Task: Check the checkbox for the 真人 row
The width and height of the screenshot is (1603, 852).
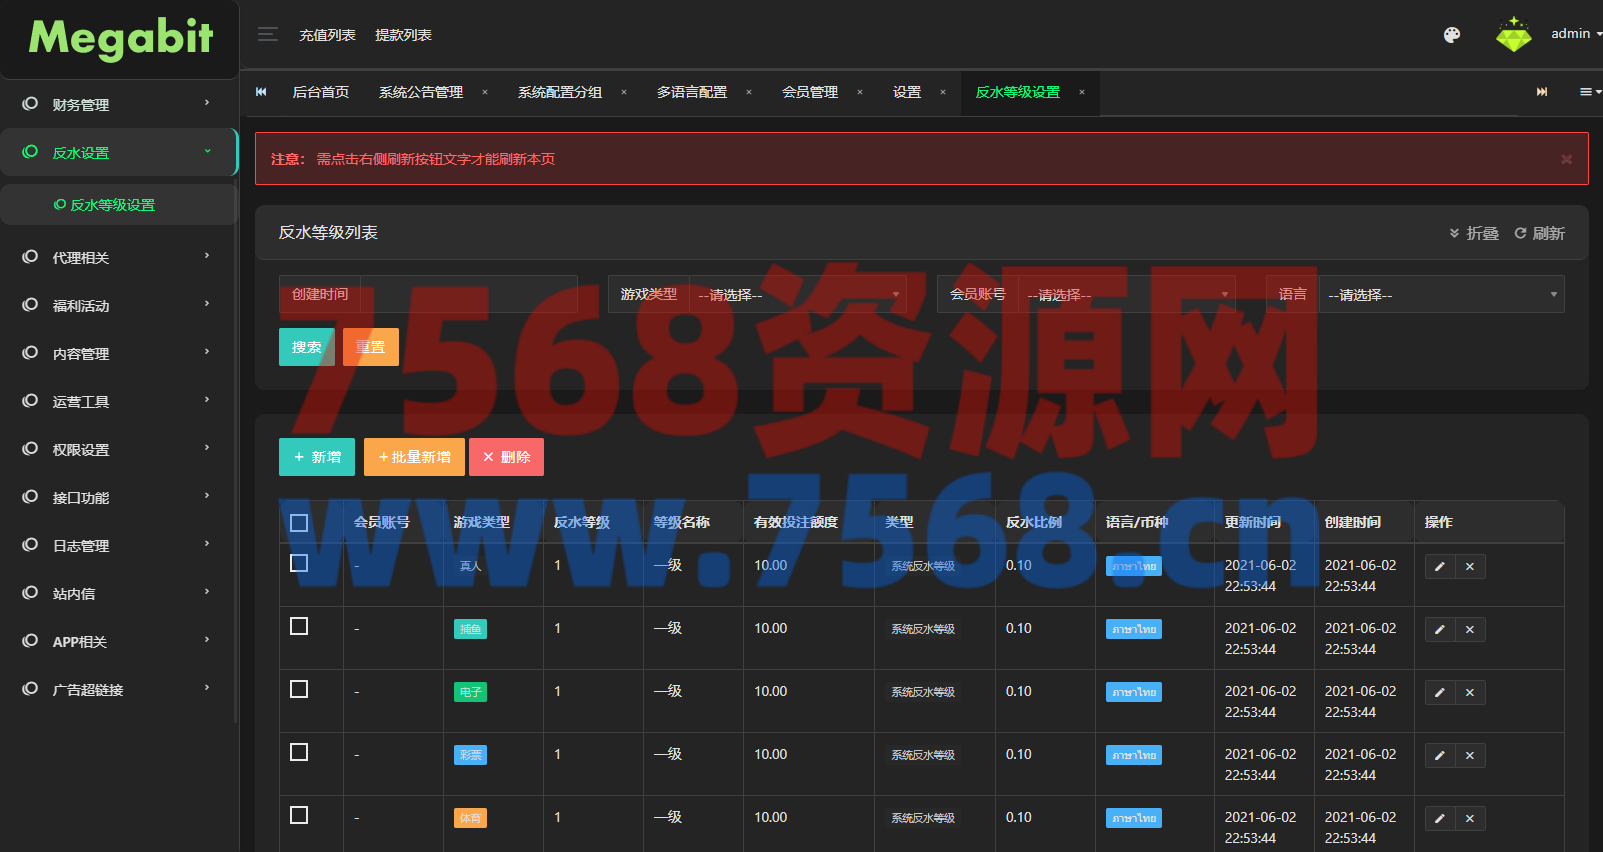Action: (x=299, y=563)
